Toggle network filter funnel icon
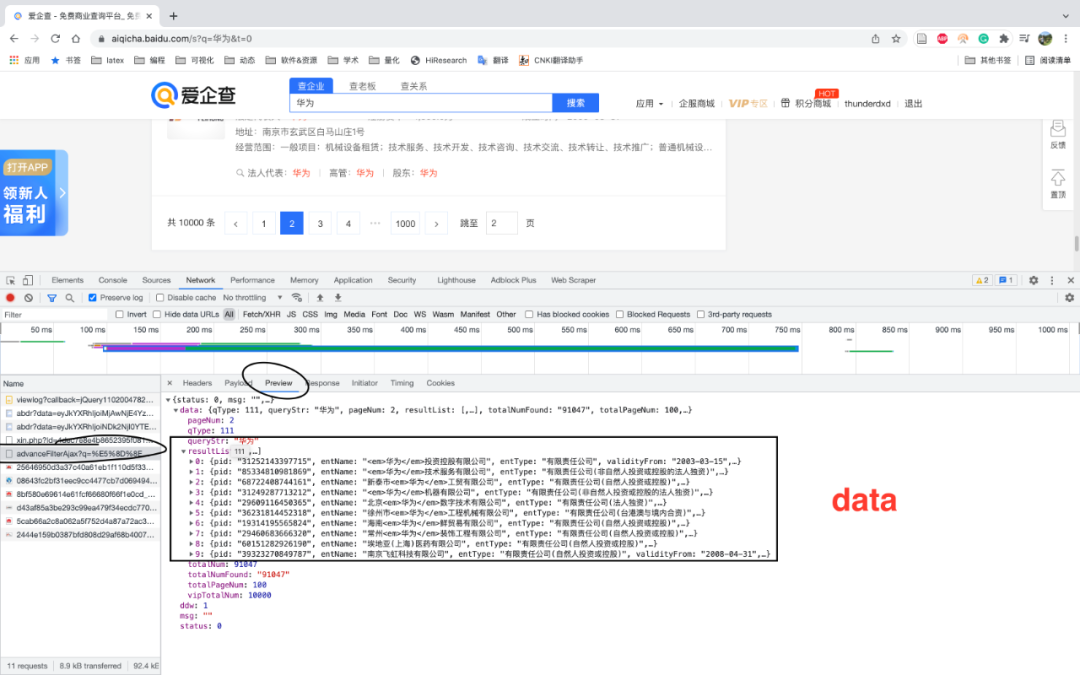 pyautogui.click(x=52, y=298)
